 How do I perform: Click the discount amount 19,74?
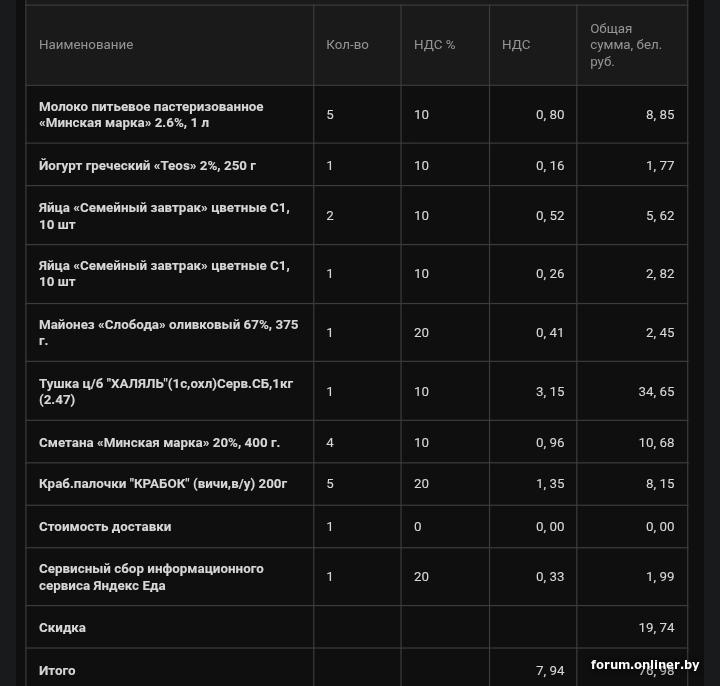pos(656,628)
